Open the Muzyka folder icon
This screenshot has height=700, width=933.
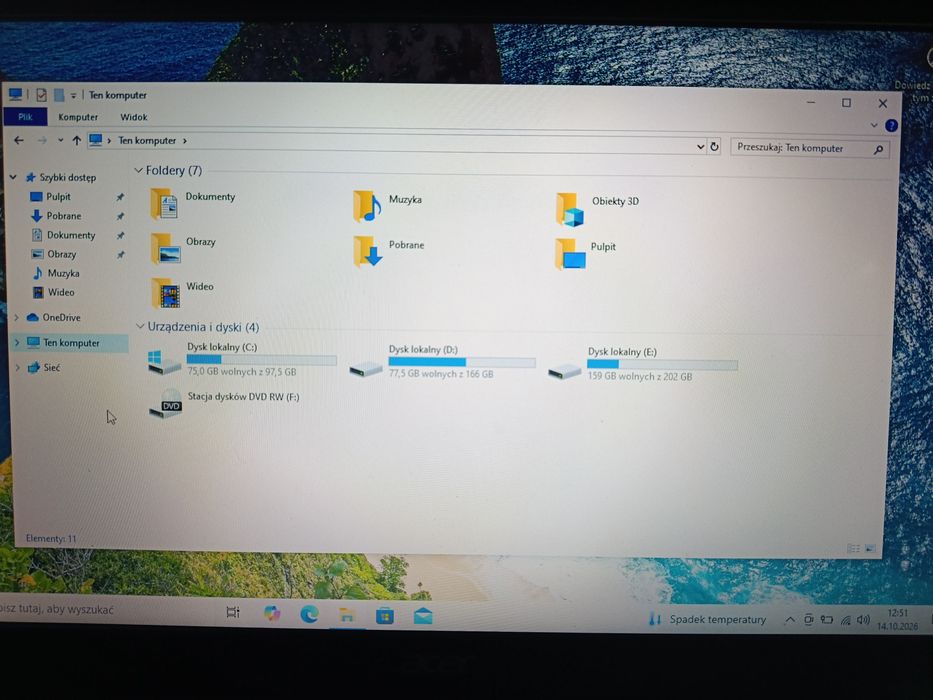[367, 206]
